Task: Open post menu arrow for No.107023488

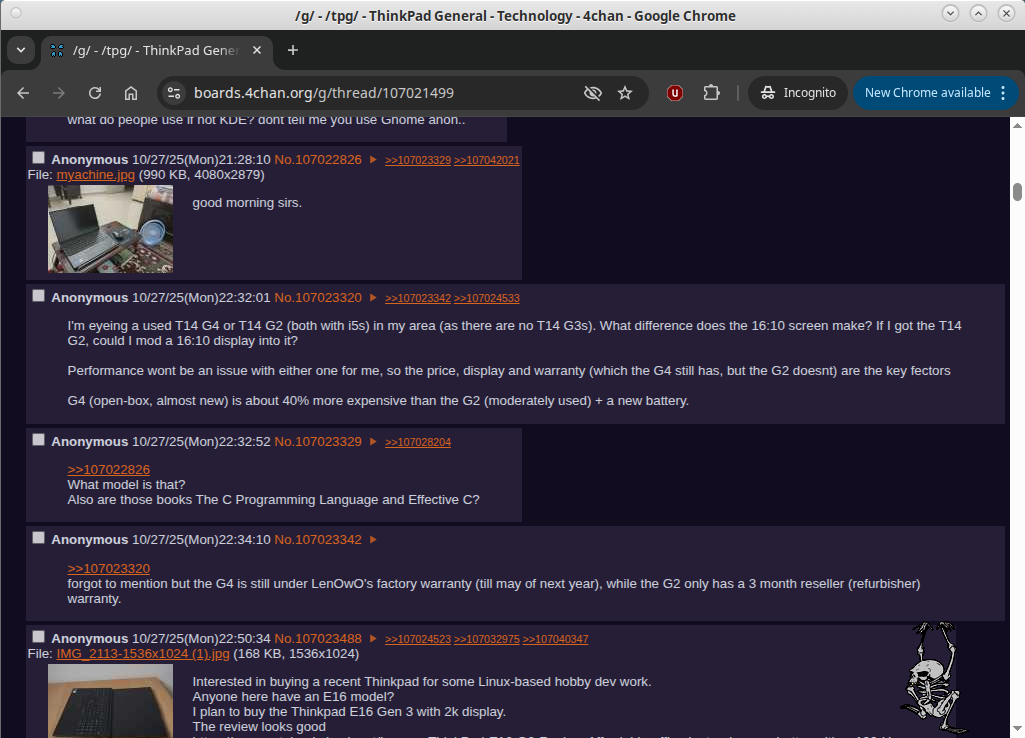Action: [373, 638]
